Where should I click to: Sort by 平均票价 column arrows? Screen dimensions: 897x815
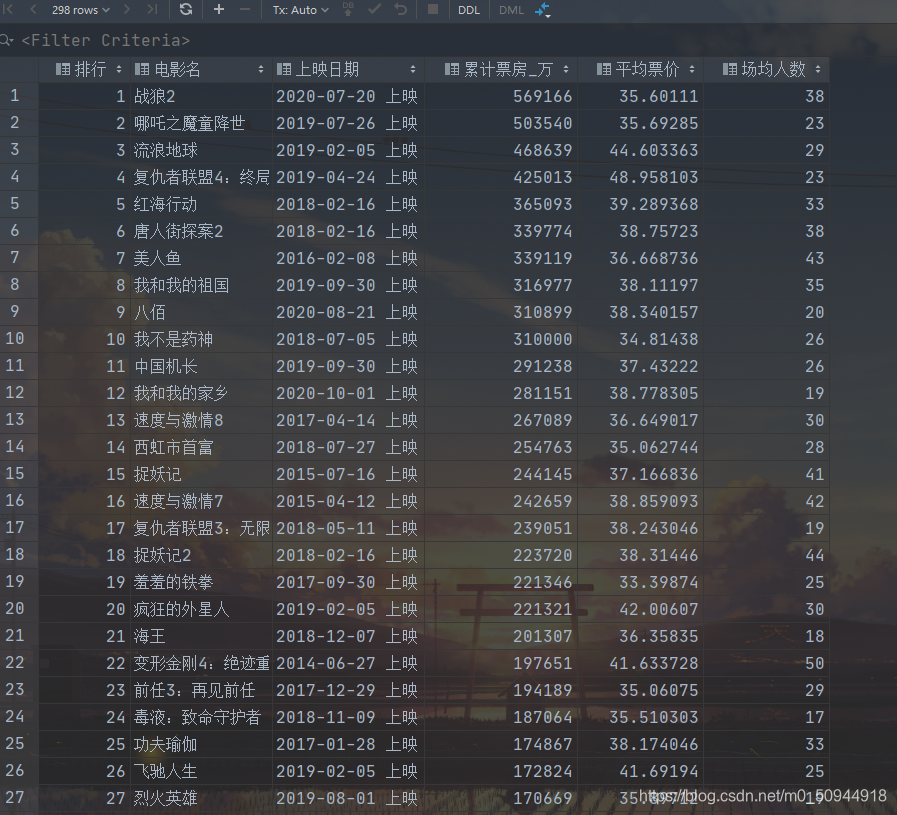tap(692, 70)
